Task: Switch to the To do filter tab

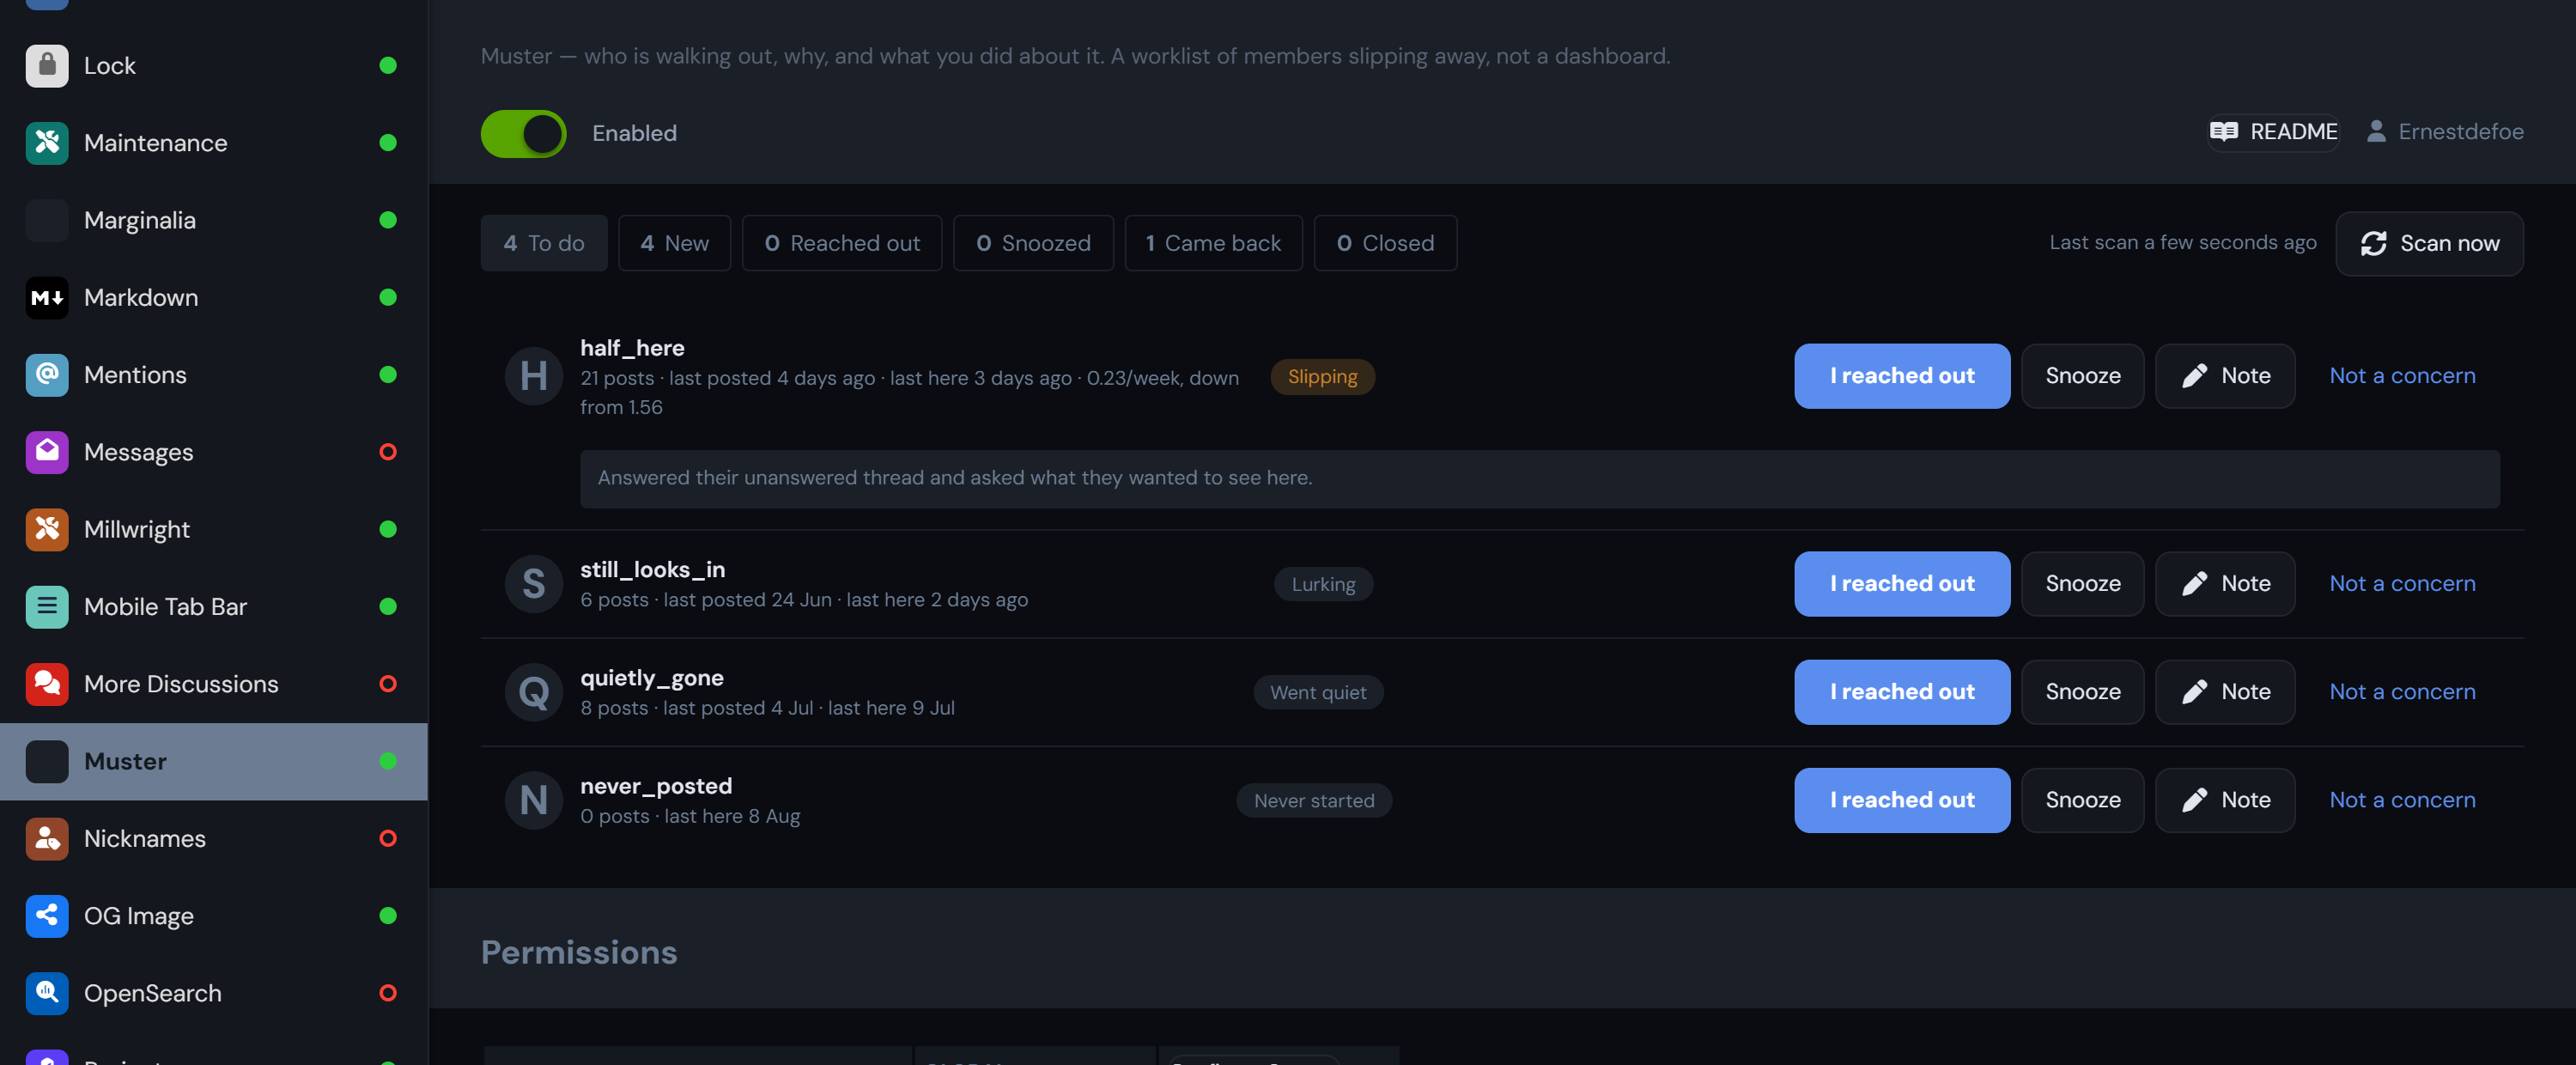Action: coord(544,243)
